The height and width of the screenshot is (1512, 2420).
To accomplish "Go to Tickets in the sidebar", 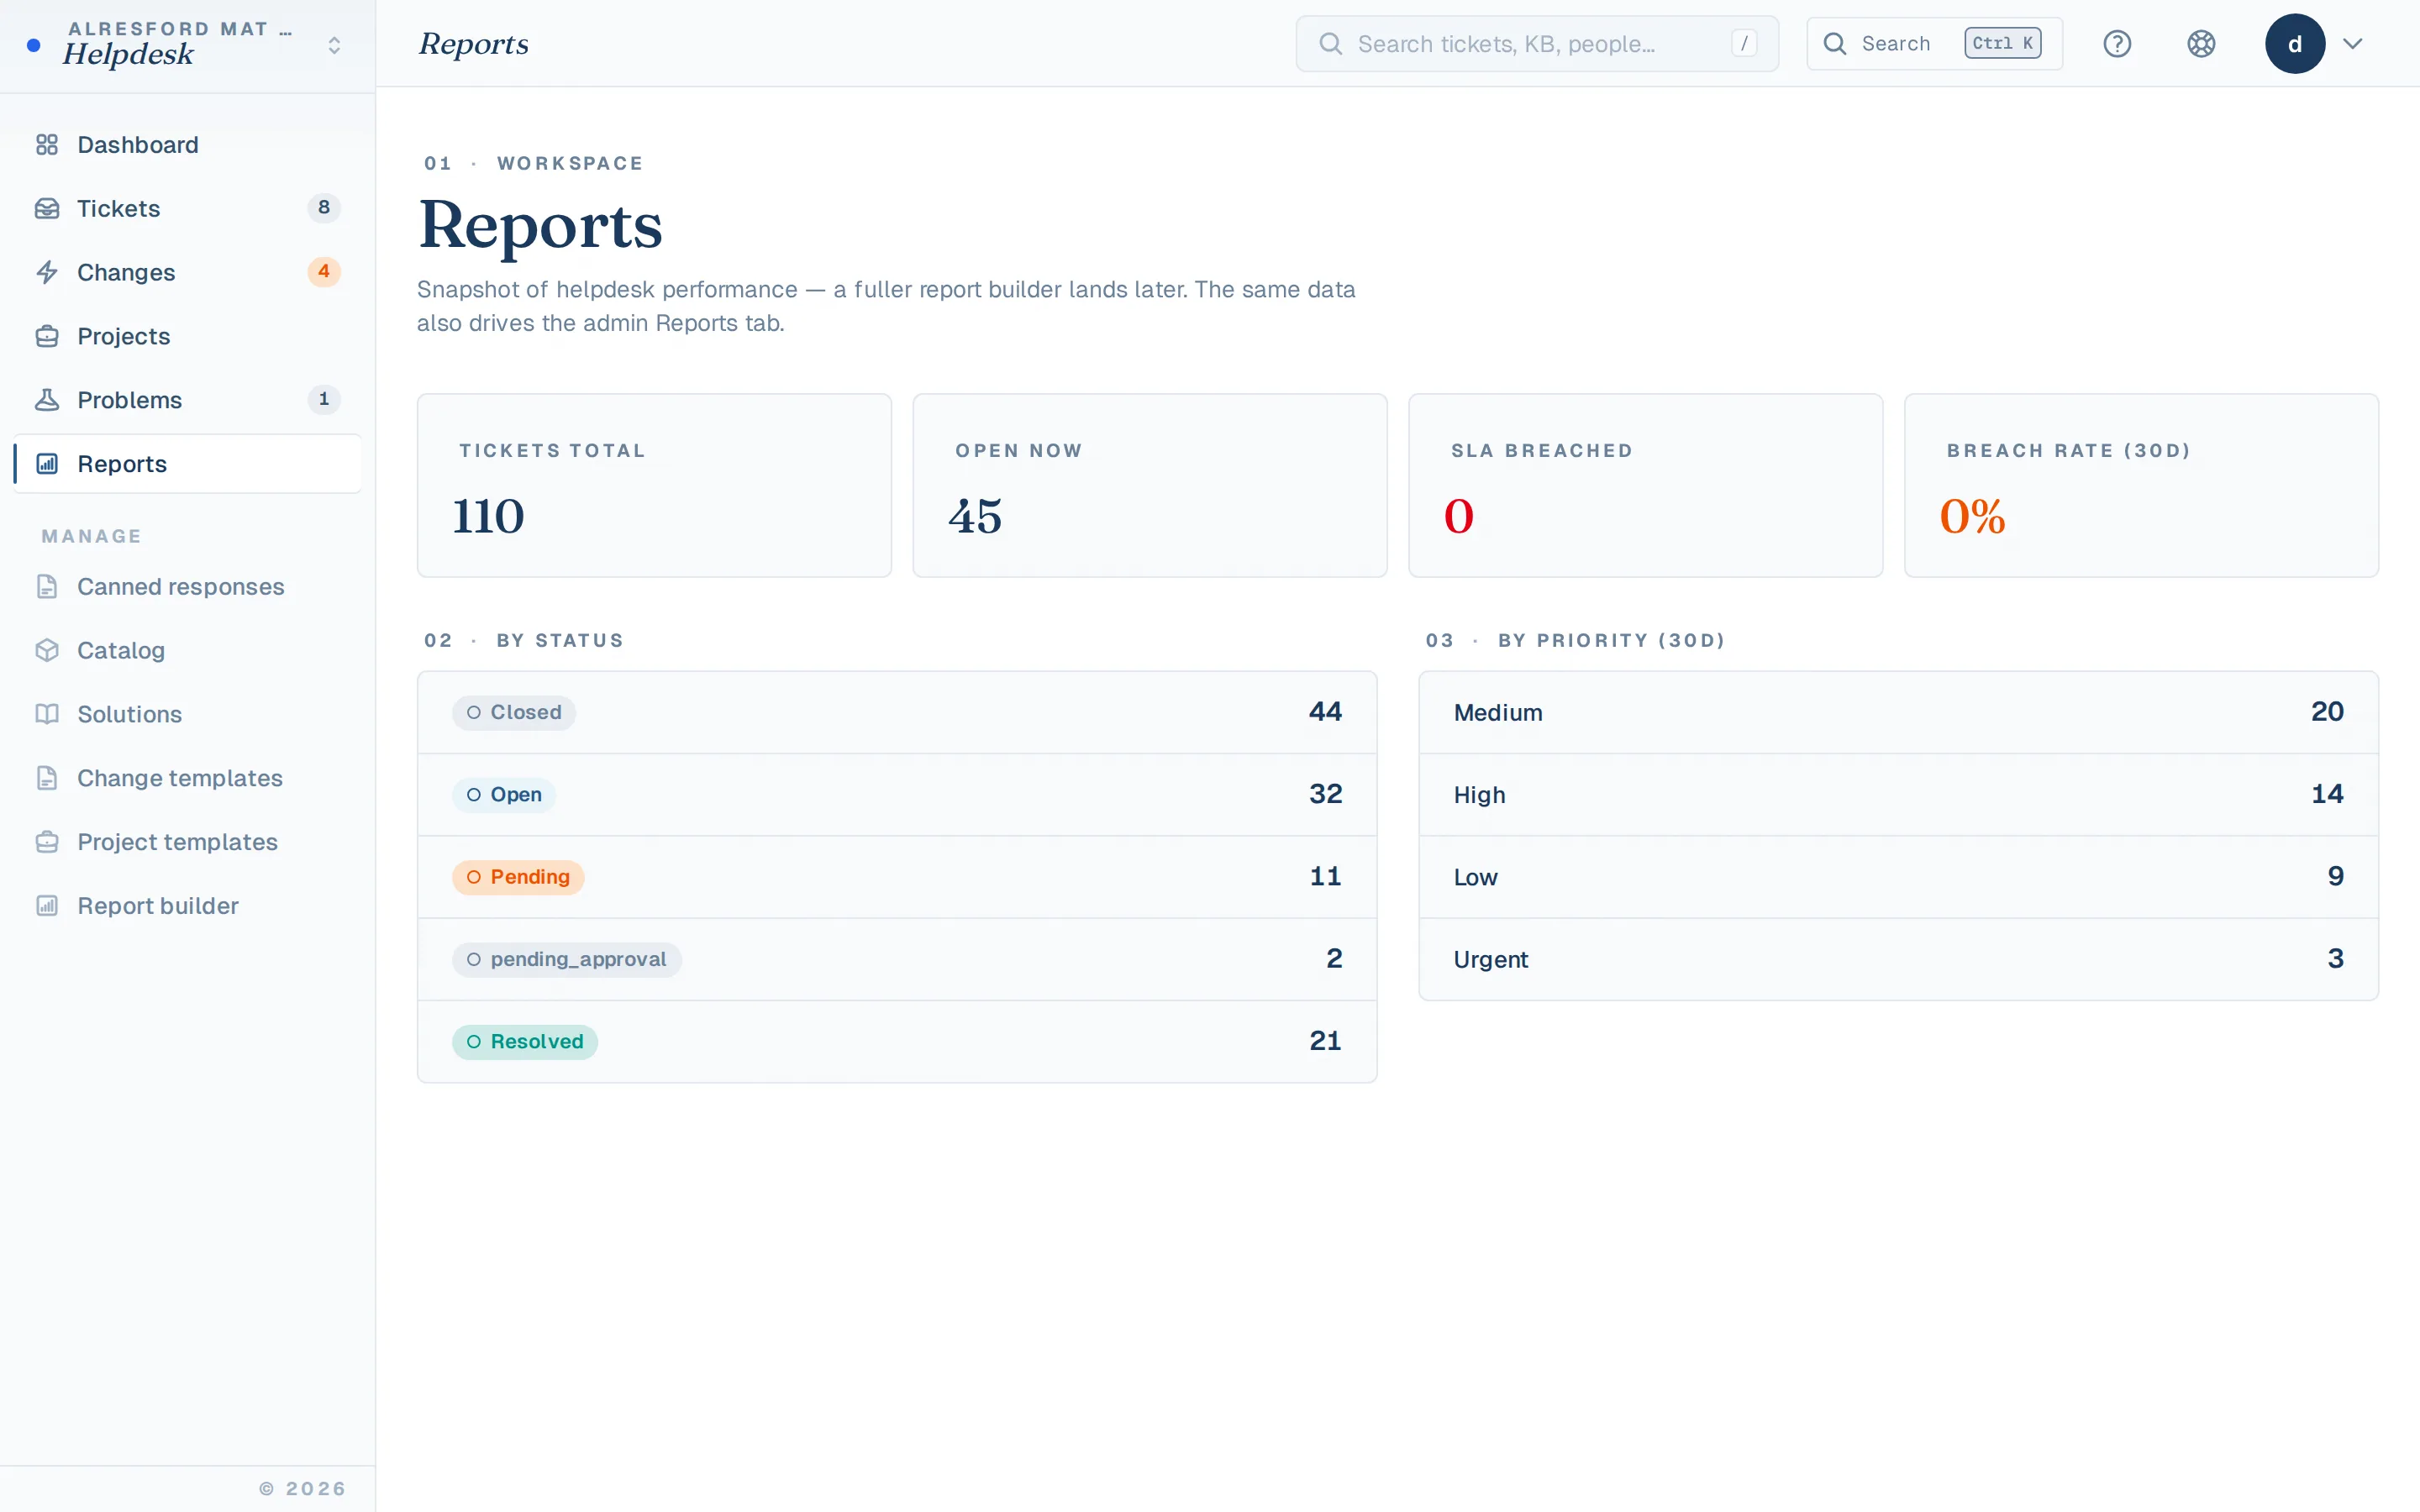I will (188, 209).
